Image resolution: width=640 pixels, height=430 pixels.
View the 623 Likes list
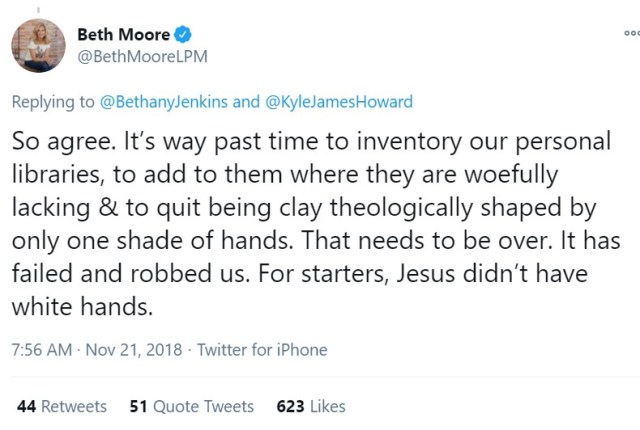(311, 406)
